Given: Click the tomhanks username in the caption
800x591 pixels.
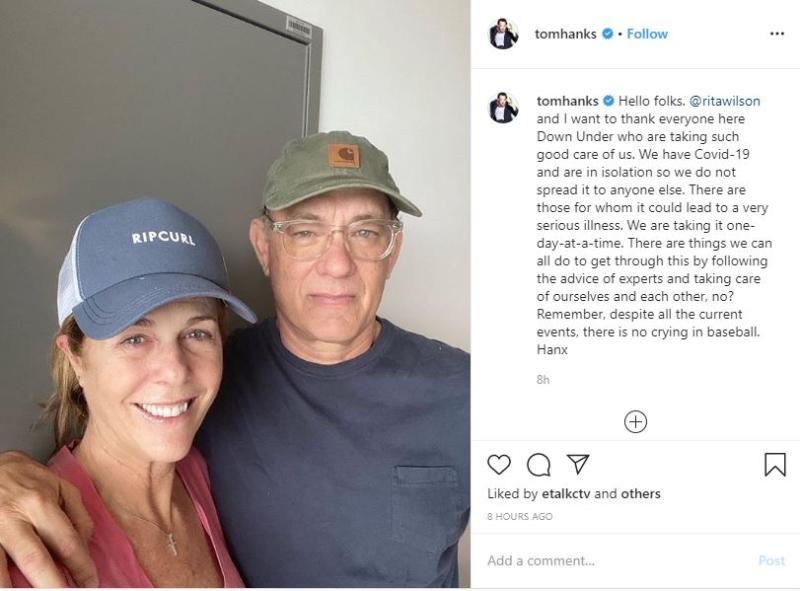Looking at the screenshot, I should (x=567, y=101).
